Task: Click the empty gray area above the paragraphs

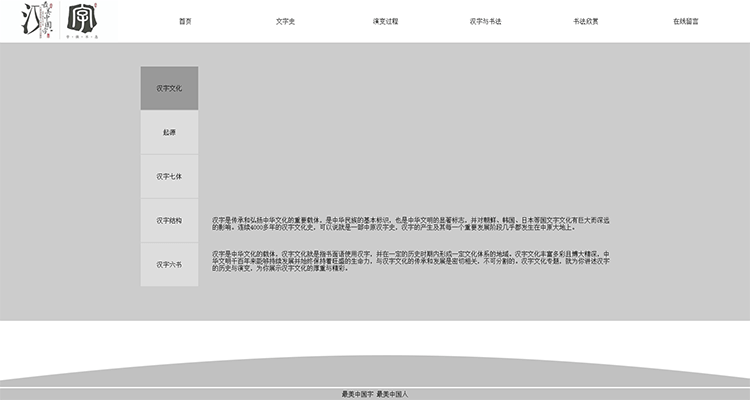Action: point(410,130)
